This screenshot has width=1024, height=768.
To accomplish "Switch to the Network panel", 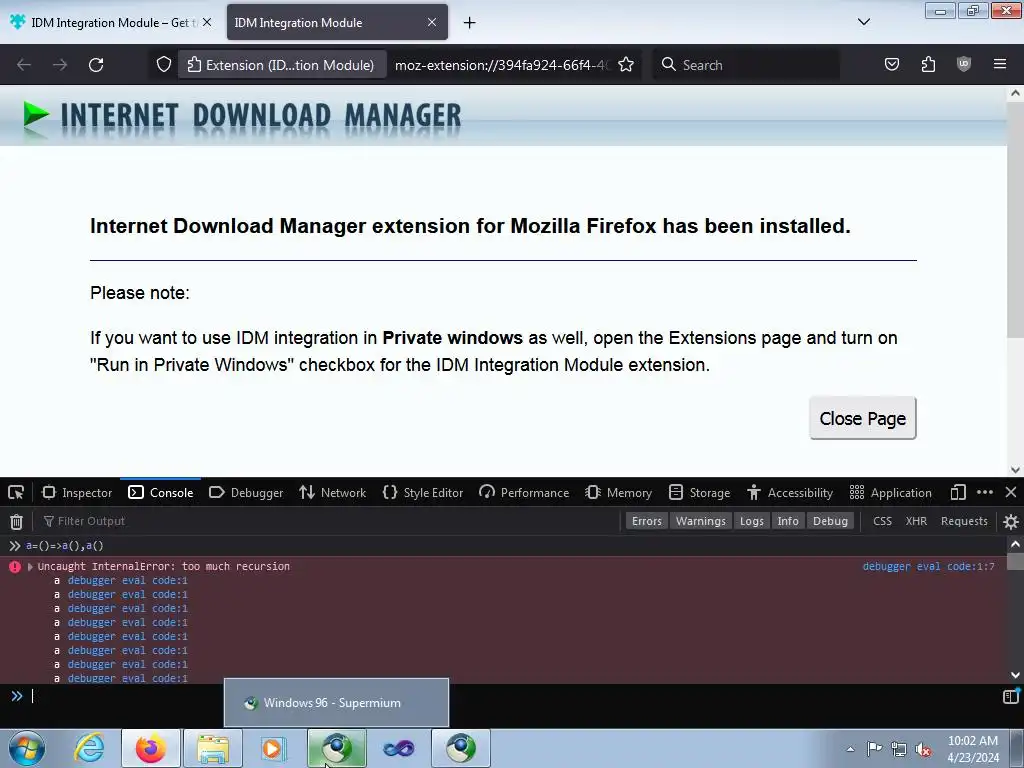I will [332, 492].
